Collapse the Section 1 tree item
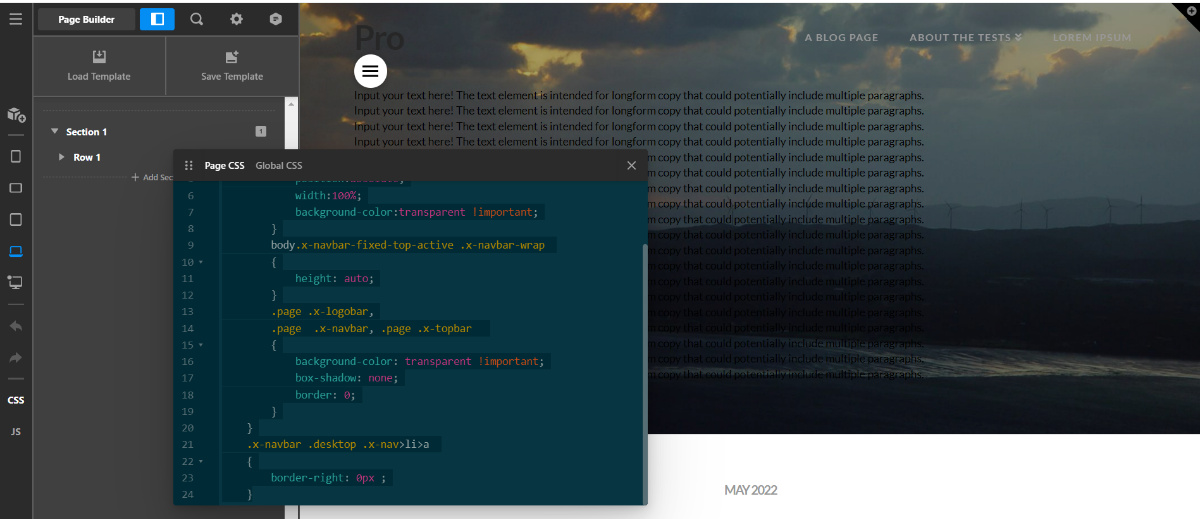 [55, 132]
